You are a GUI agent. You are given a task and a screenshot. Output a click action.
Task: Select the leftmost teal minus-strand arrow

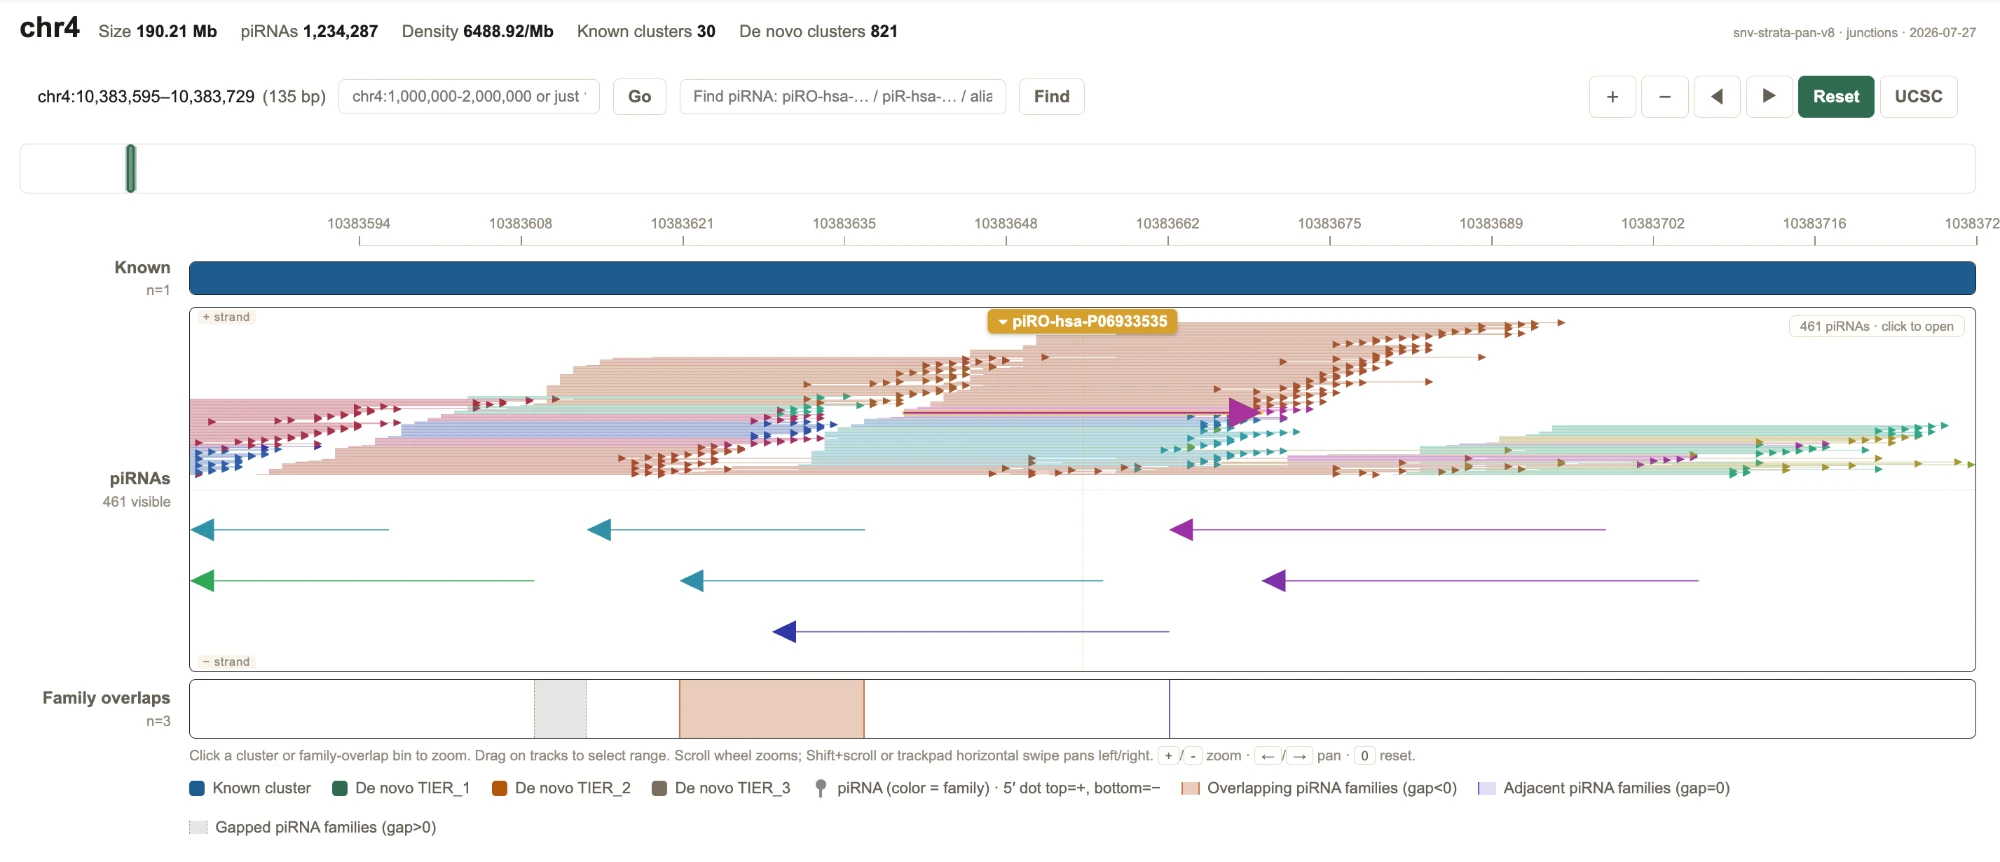[x=289, y=530]
